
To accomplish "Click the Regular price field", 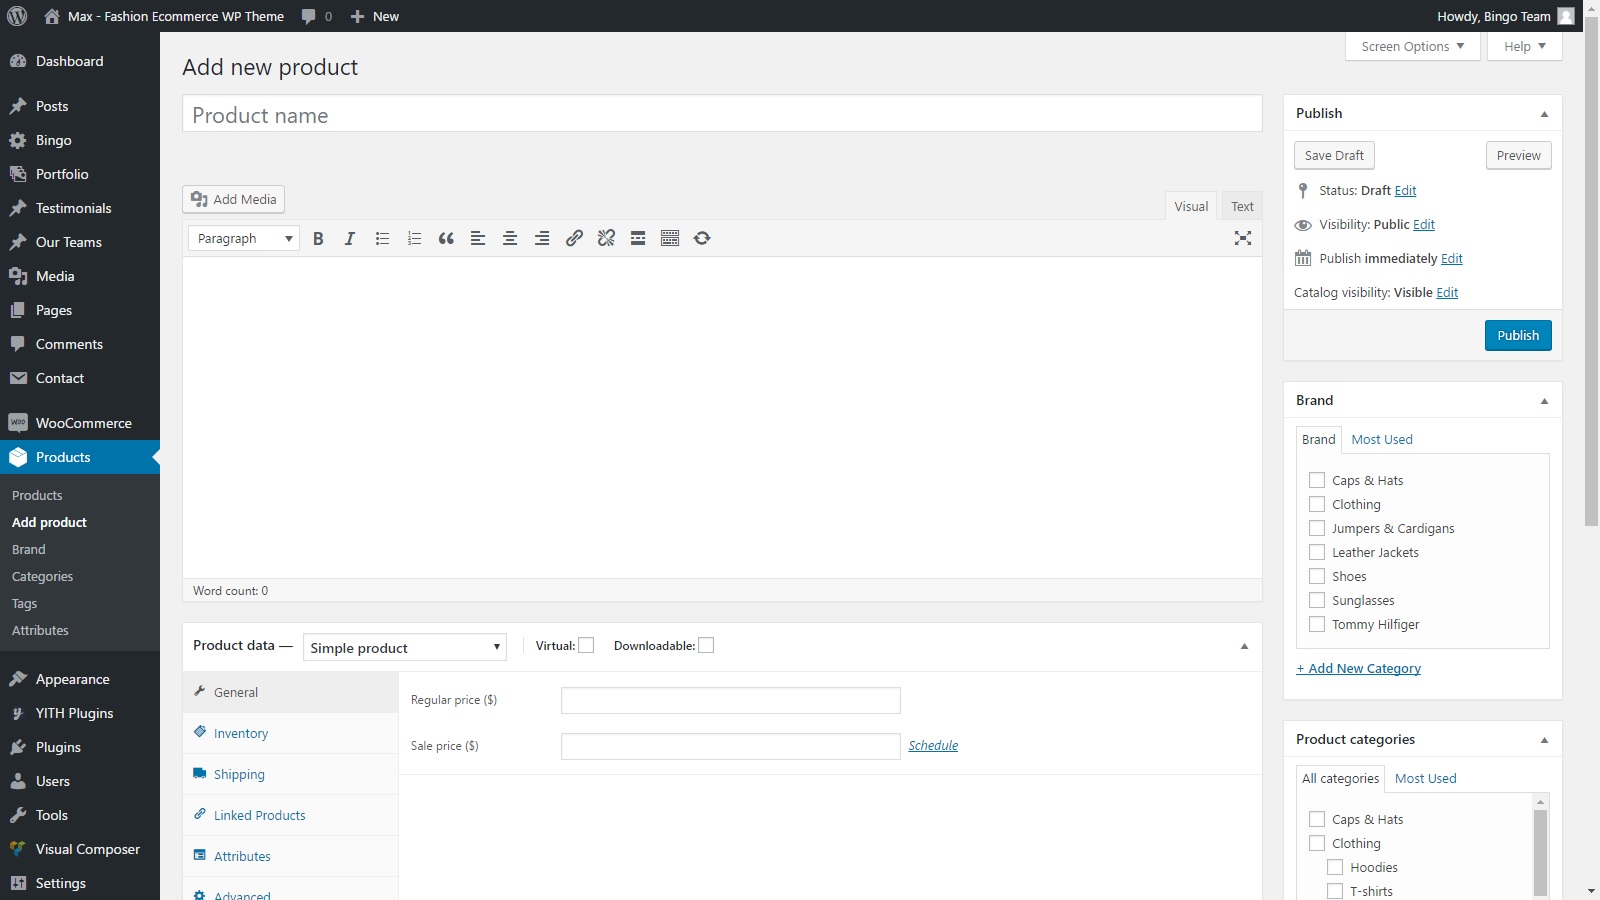I will (731, 700).
